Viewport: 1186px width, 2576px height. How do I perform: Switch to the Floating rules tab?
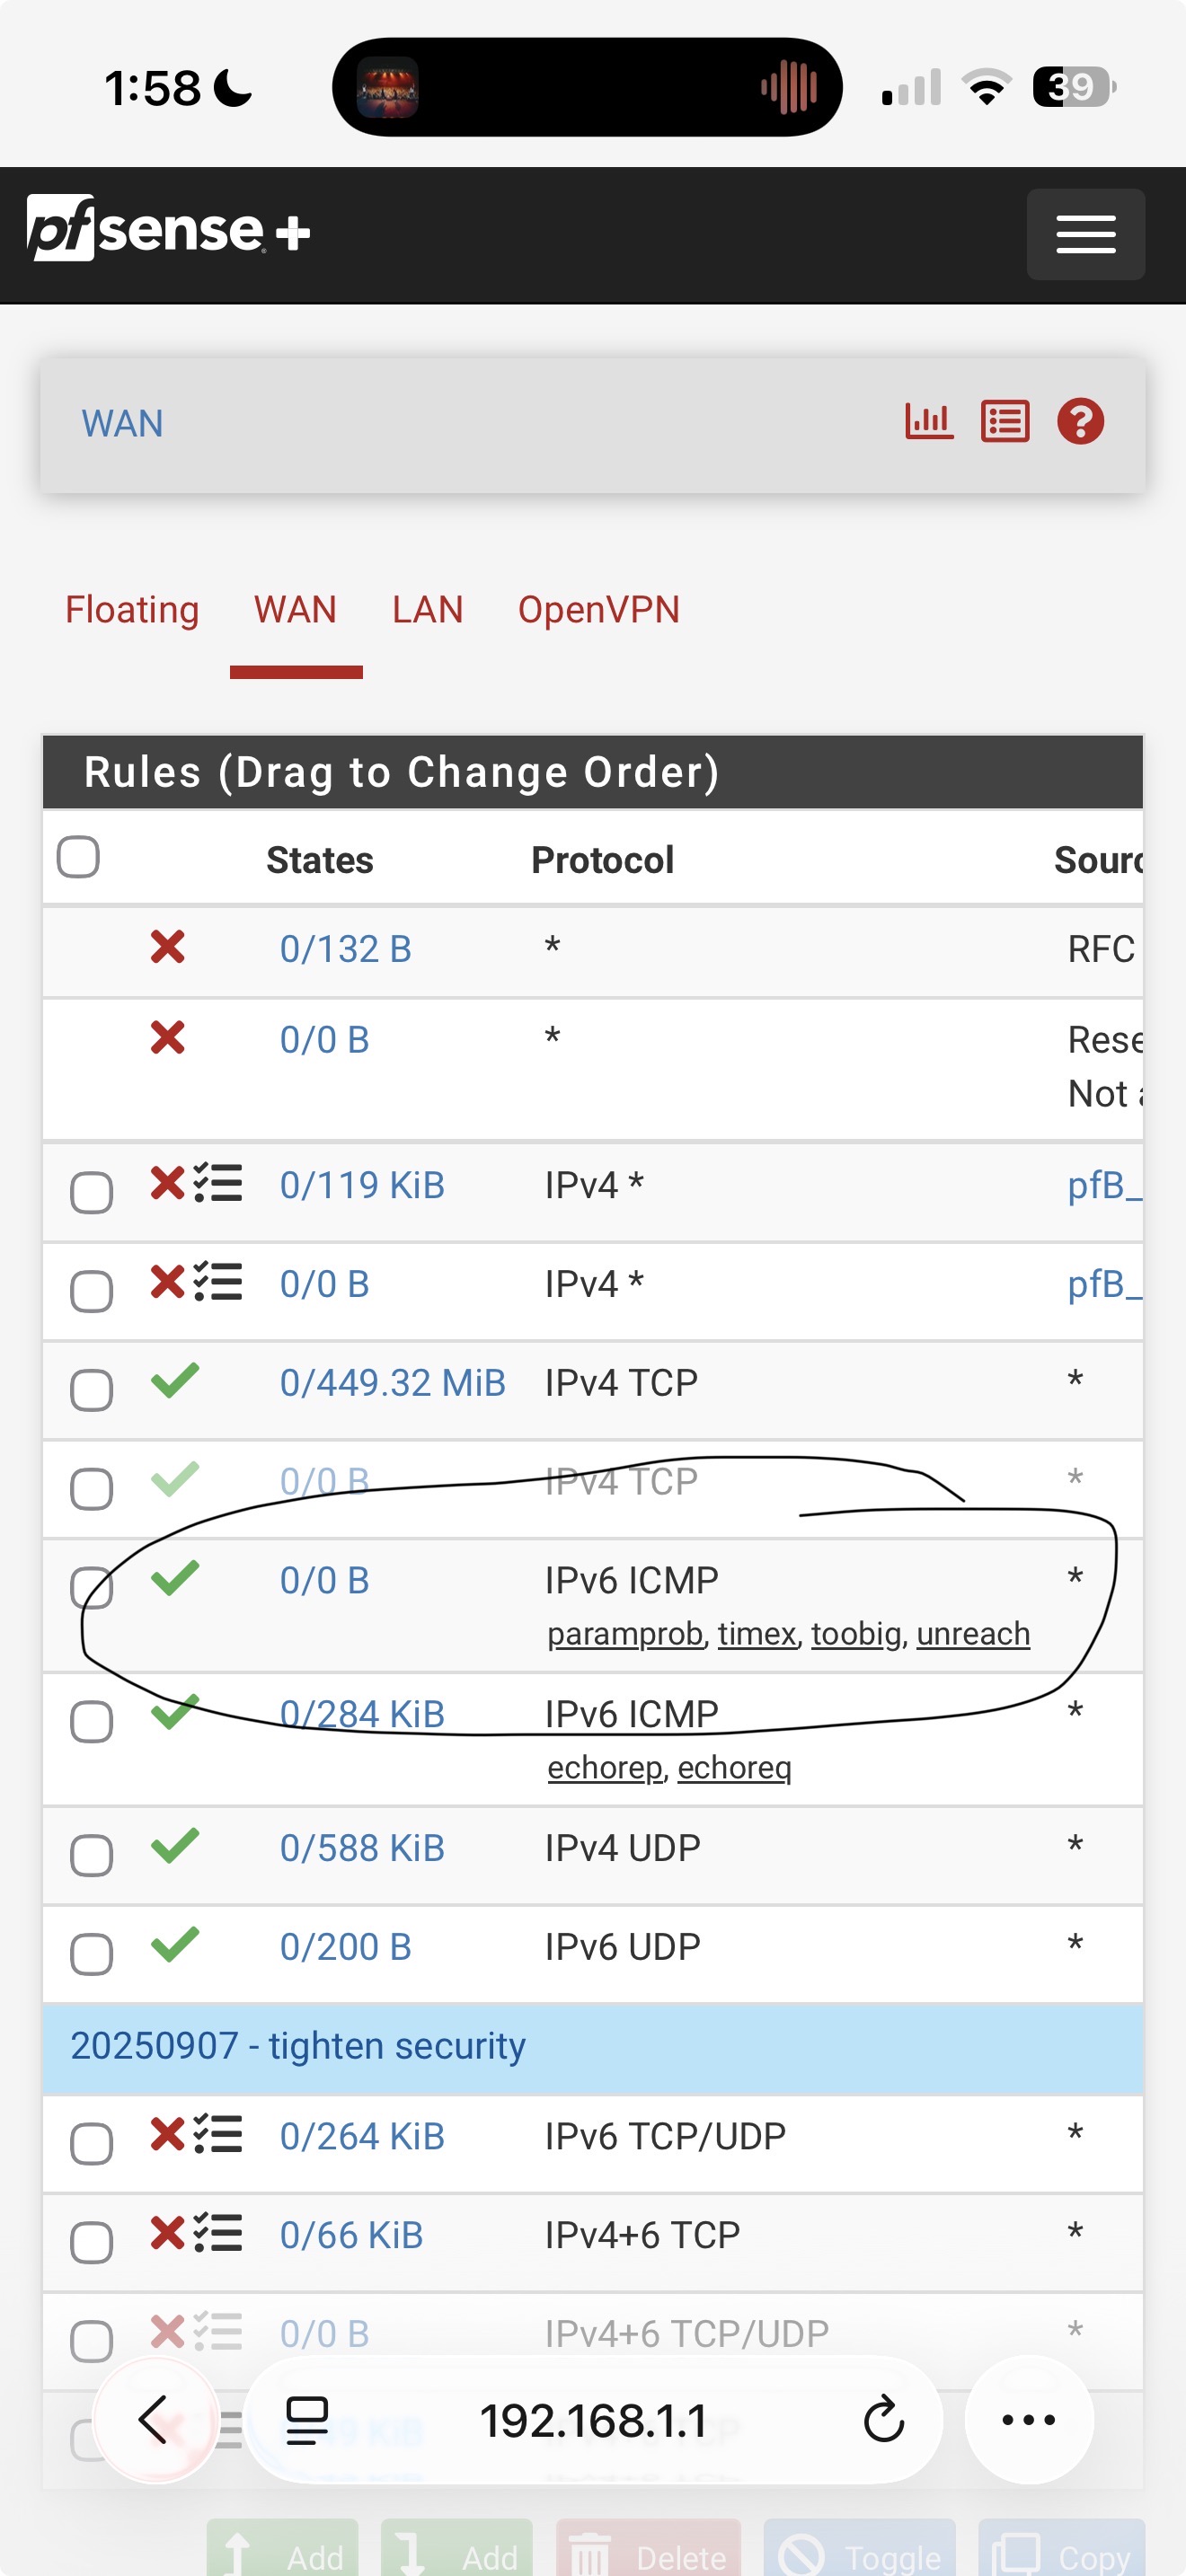coord(132,609)
